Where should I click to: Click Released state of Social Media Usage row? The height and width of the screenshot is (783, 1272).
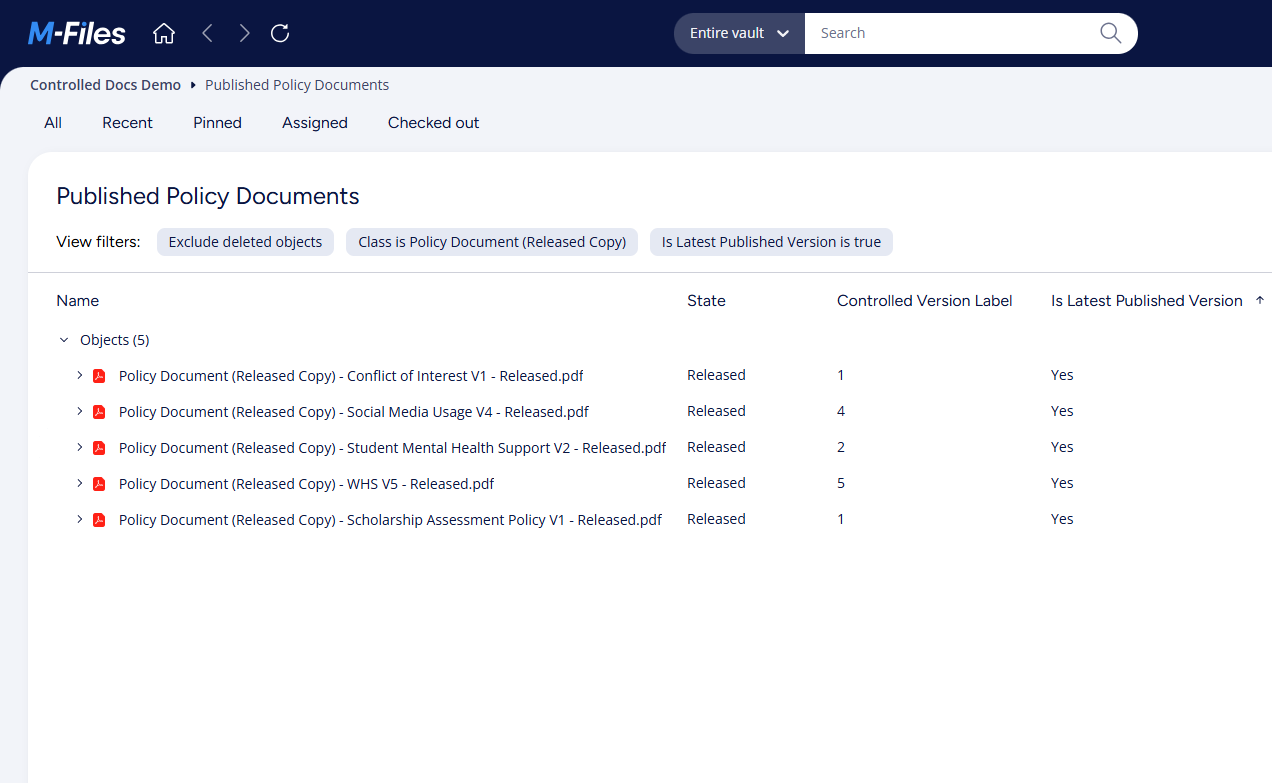(x=716, y=411)
